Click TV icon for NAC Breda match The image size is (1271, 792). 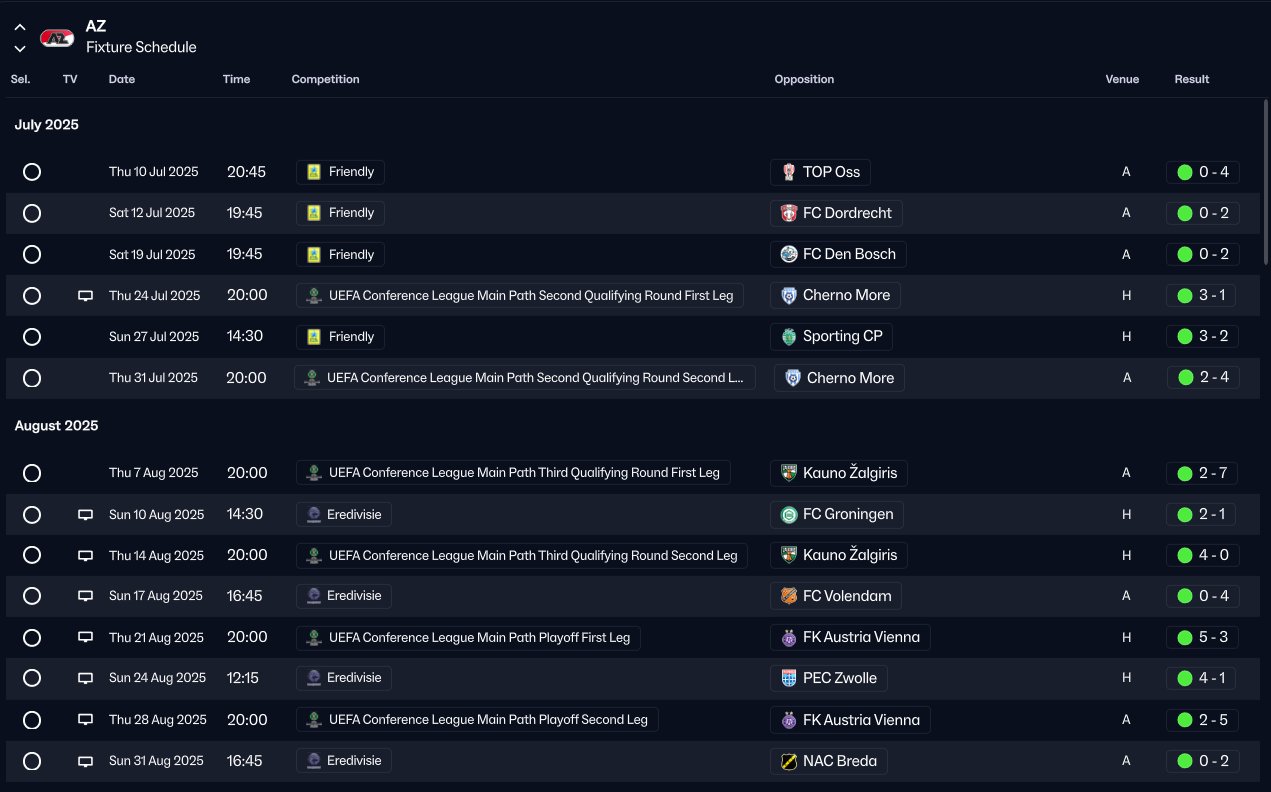tap(86, 761)
